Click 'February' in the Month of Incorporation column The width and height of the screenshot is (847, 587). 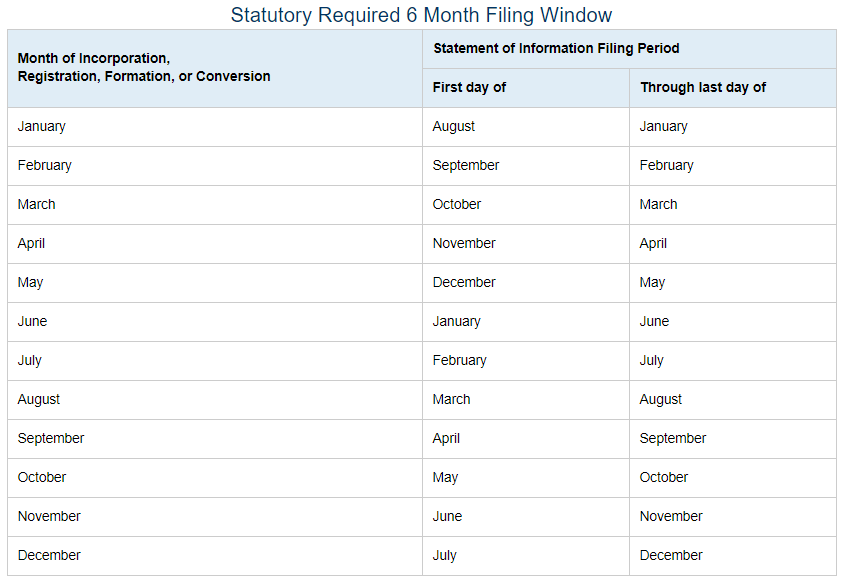point(45,165)
